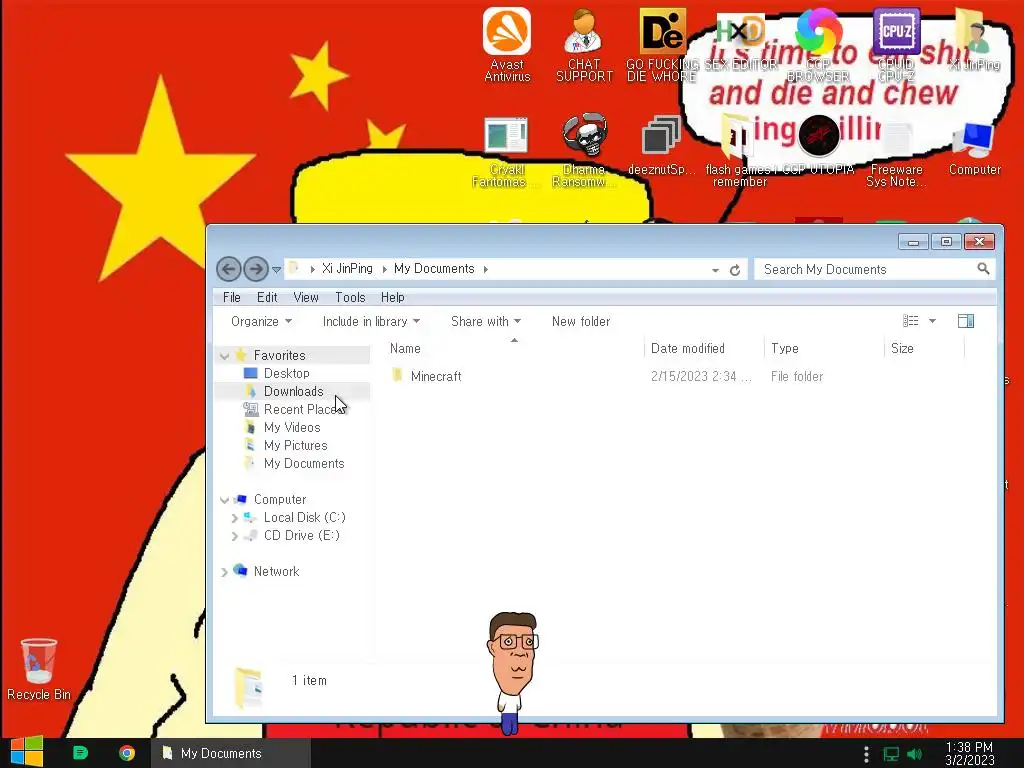Viewport: 1024px width, 768px height.
Task: Open the flash games folder icon
Action: click(x=739, y=152)
